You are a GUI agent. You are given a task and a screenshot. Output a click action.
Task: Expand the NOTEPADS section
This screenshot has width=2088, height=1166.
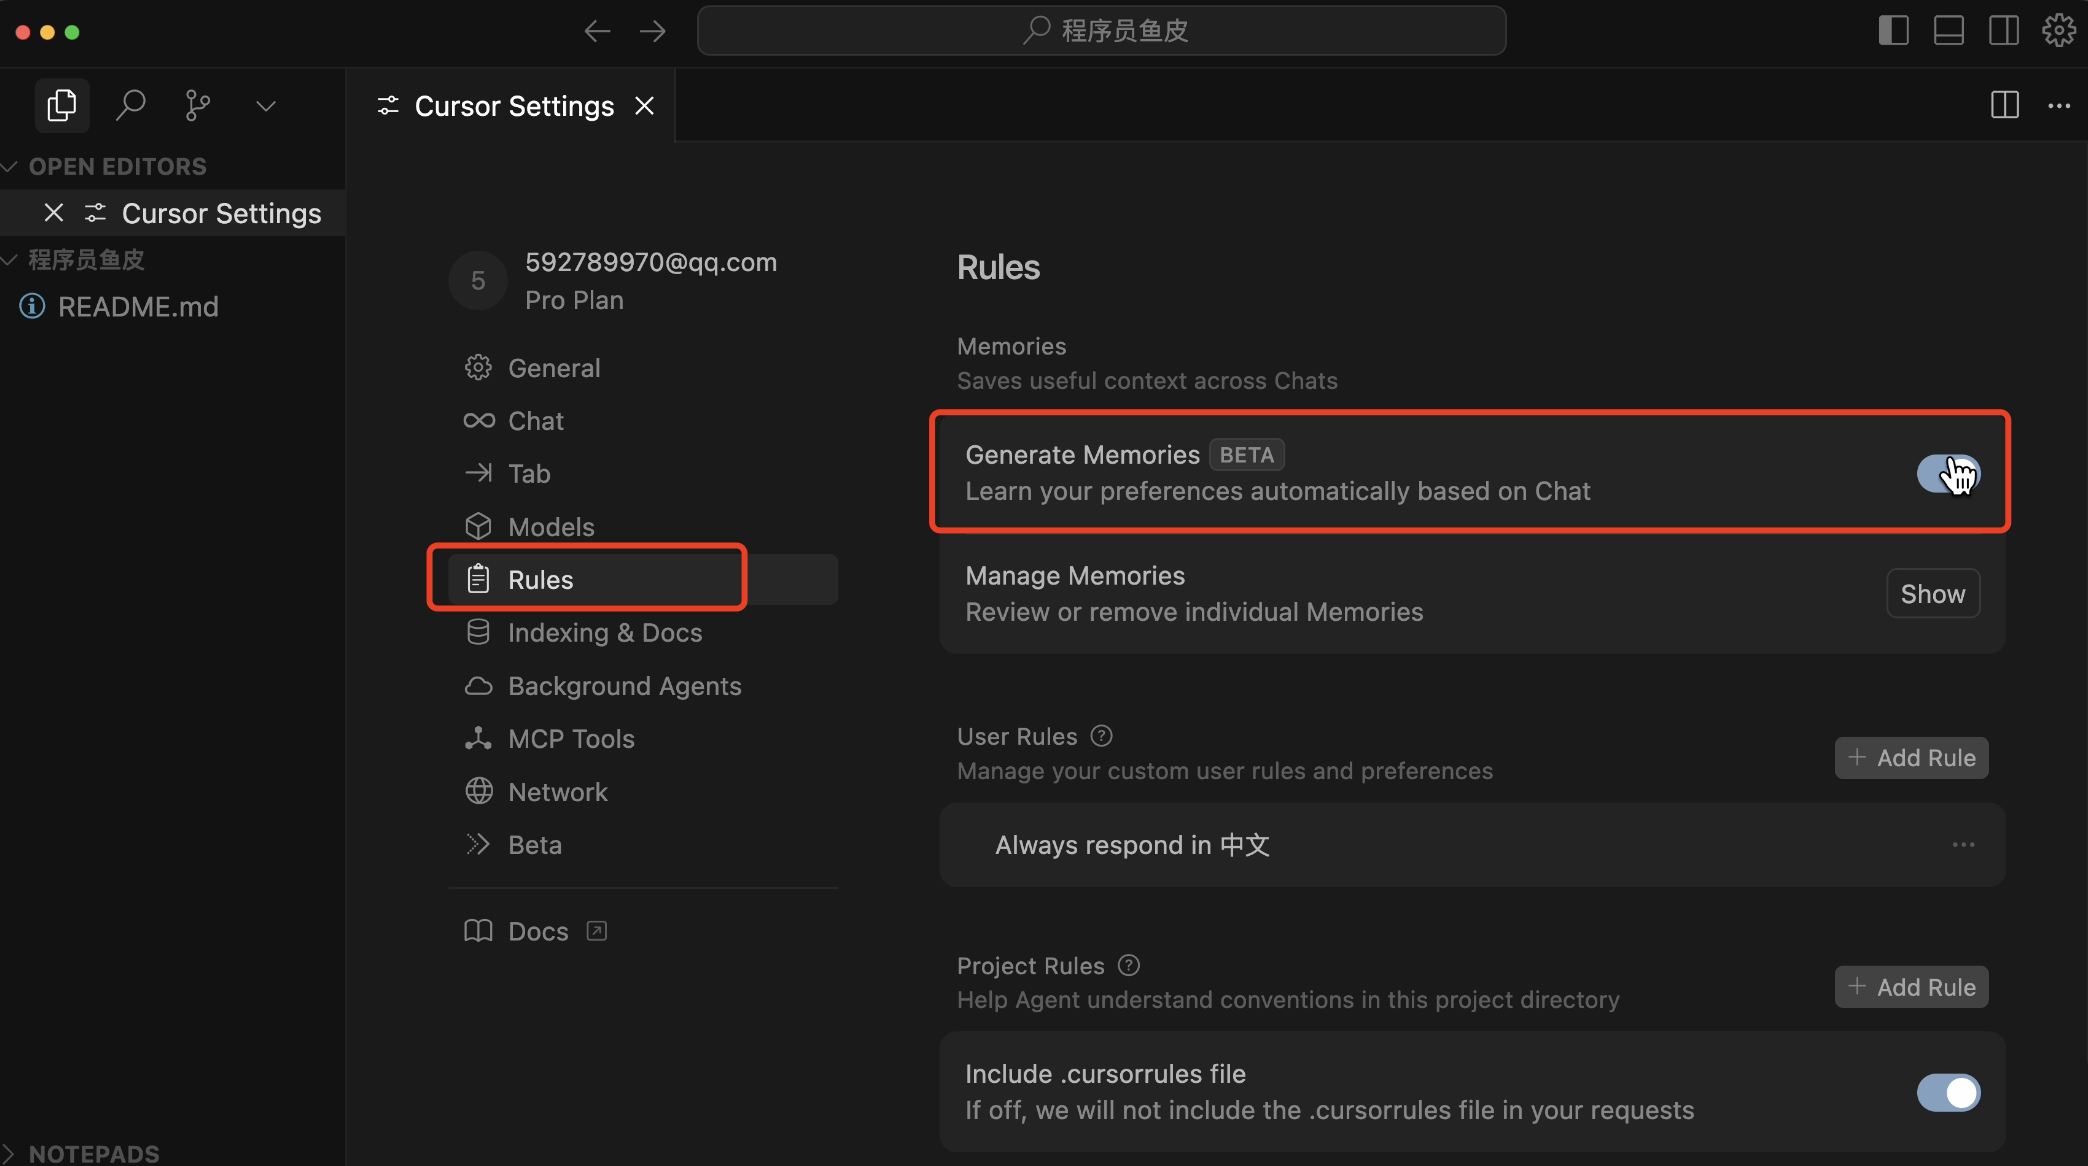coord(92,1153)
